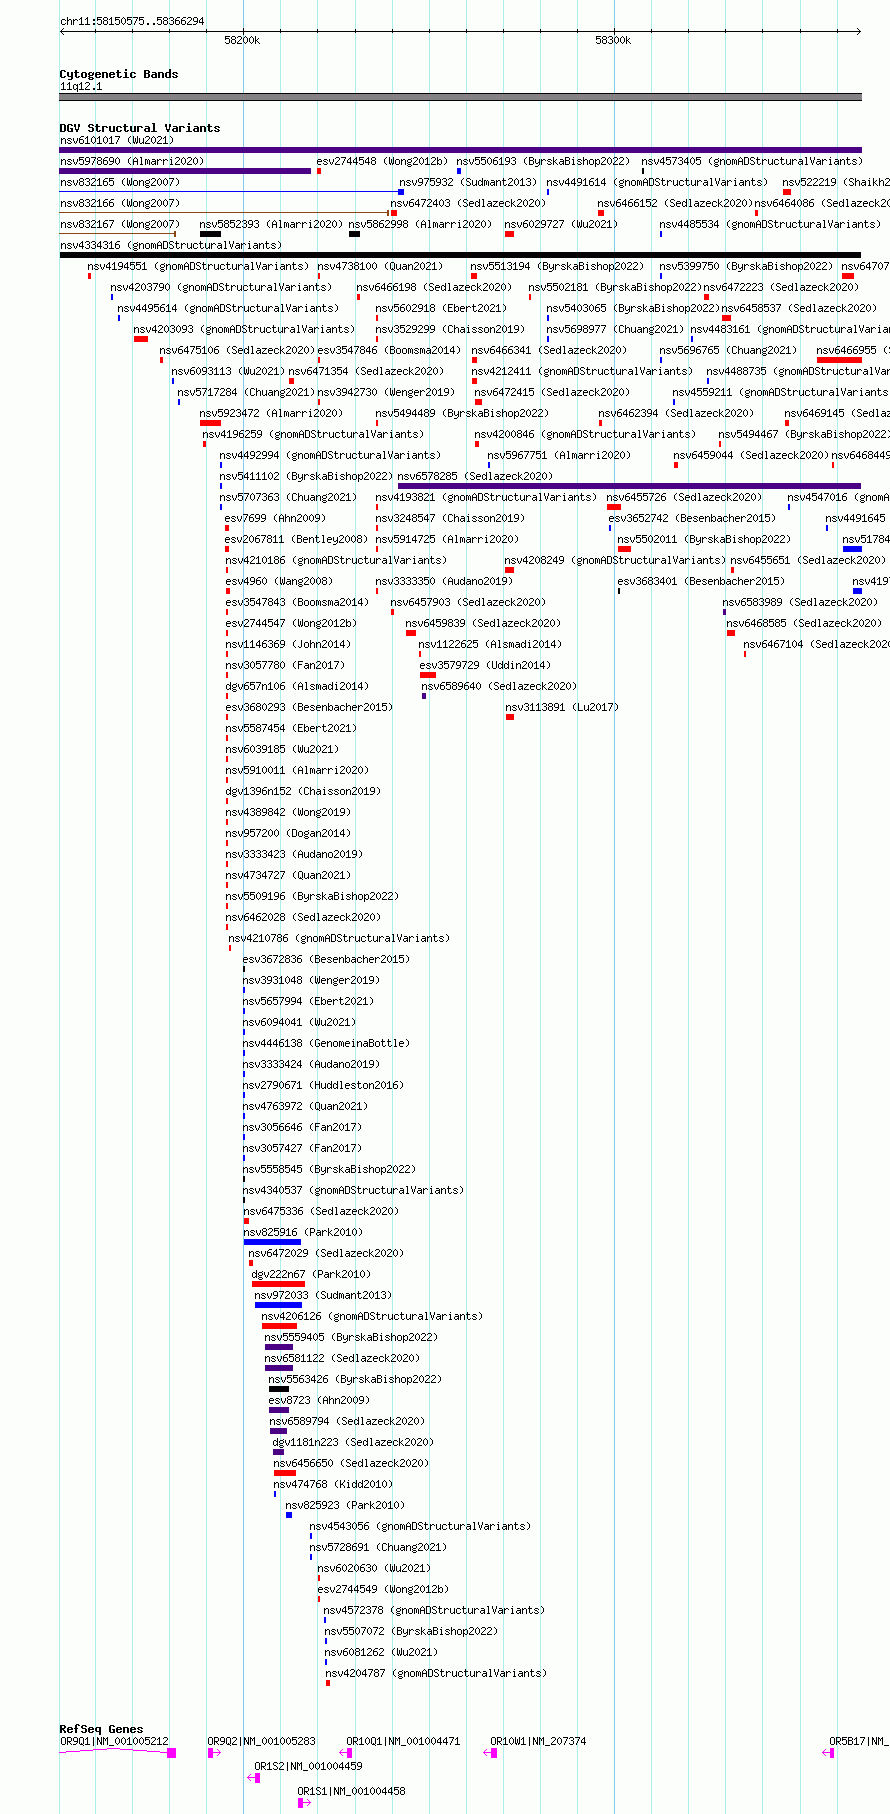Click the purple bar of nsv6578285
The image size is (890, 1814).
tap(629, 486)
